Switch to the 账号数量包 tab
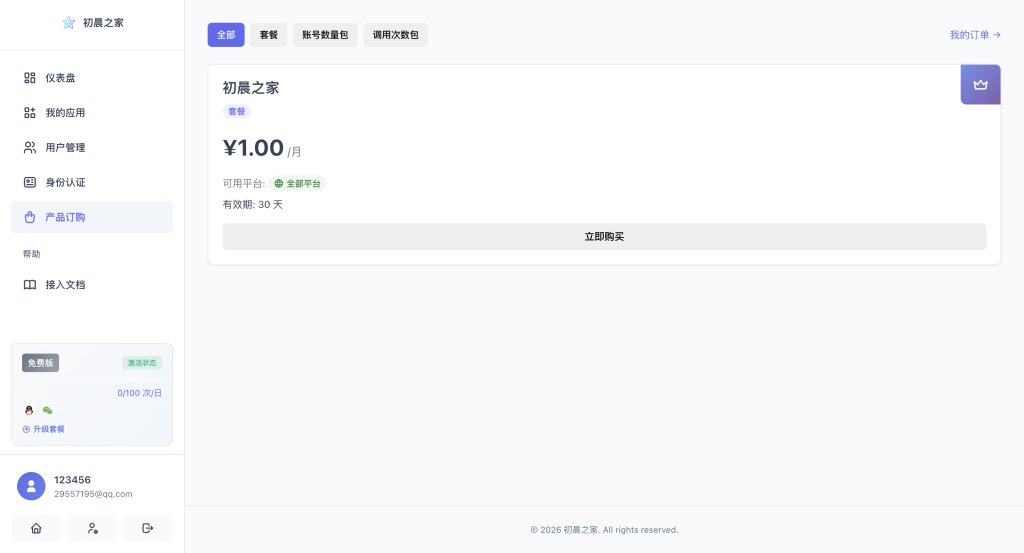1024x553 pixels. [x=325, y=35]
